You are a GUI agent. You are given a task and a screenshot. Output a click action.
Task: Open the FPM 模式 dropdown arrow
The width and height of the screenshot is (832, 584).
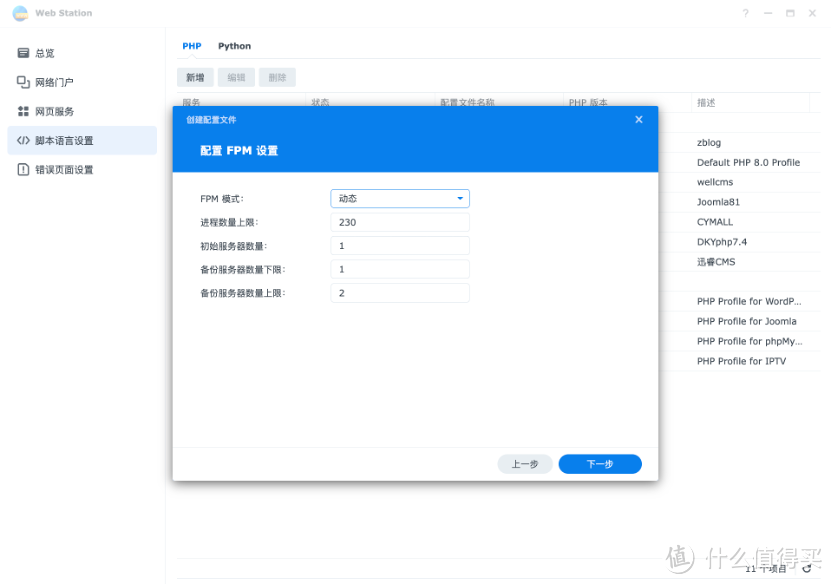pos(460,198)
